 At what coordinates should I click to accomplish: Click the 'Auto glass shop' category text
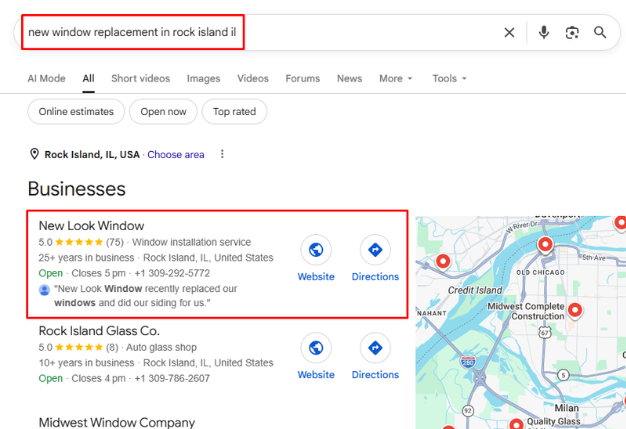coord(161,348)
